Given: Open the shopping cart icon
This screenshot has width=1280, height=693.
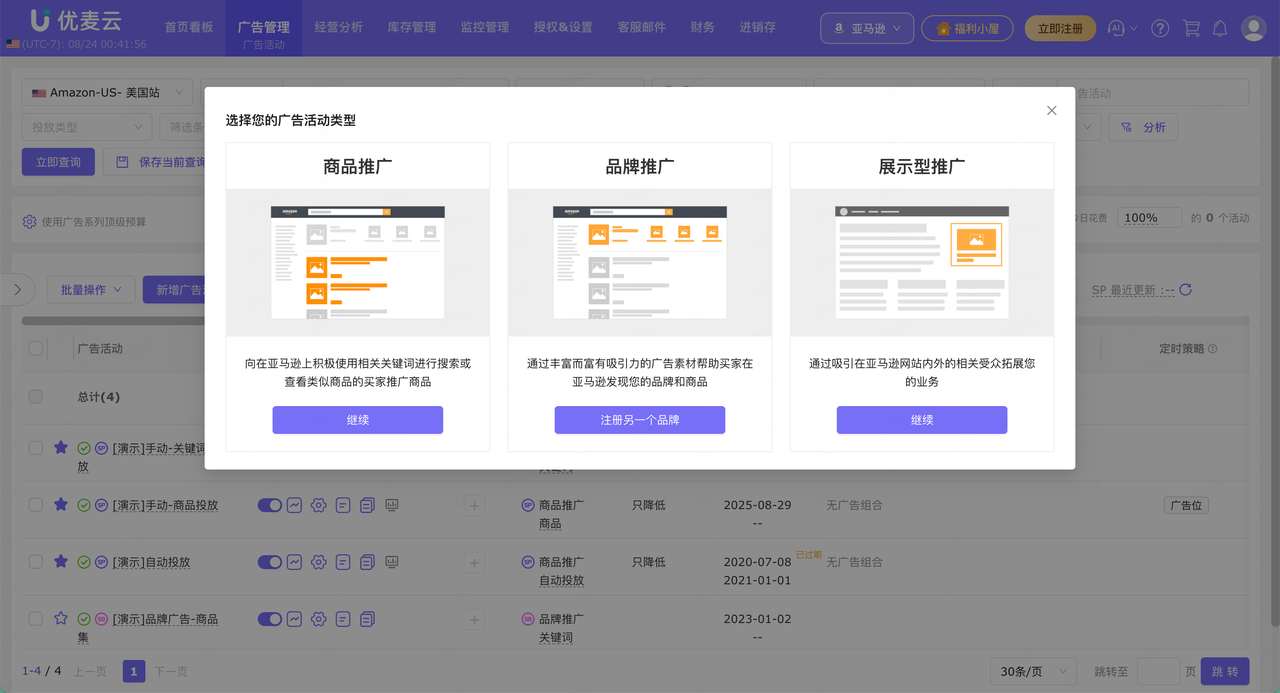Looking at the screenshot, I should [x=1191, y=29].
